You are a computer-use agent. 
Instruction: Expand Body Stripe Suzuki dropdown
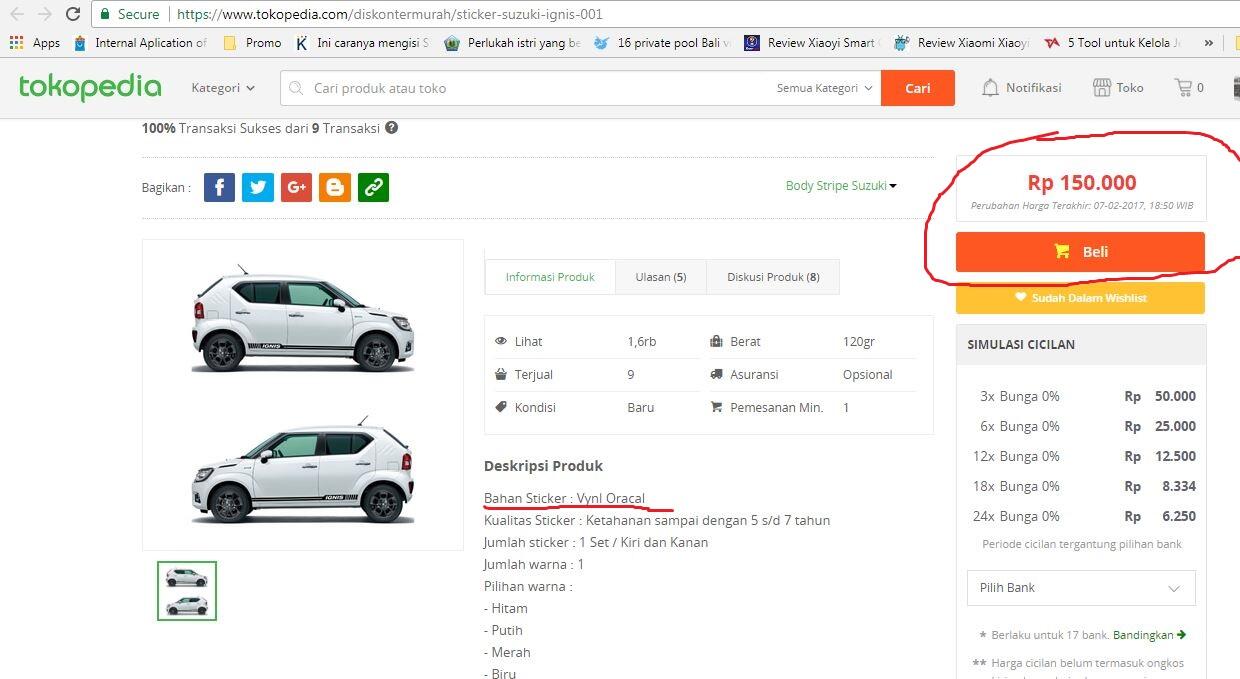click(x=841, y=186)
